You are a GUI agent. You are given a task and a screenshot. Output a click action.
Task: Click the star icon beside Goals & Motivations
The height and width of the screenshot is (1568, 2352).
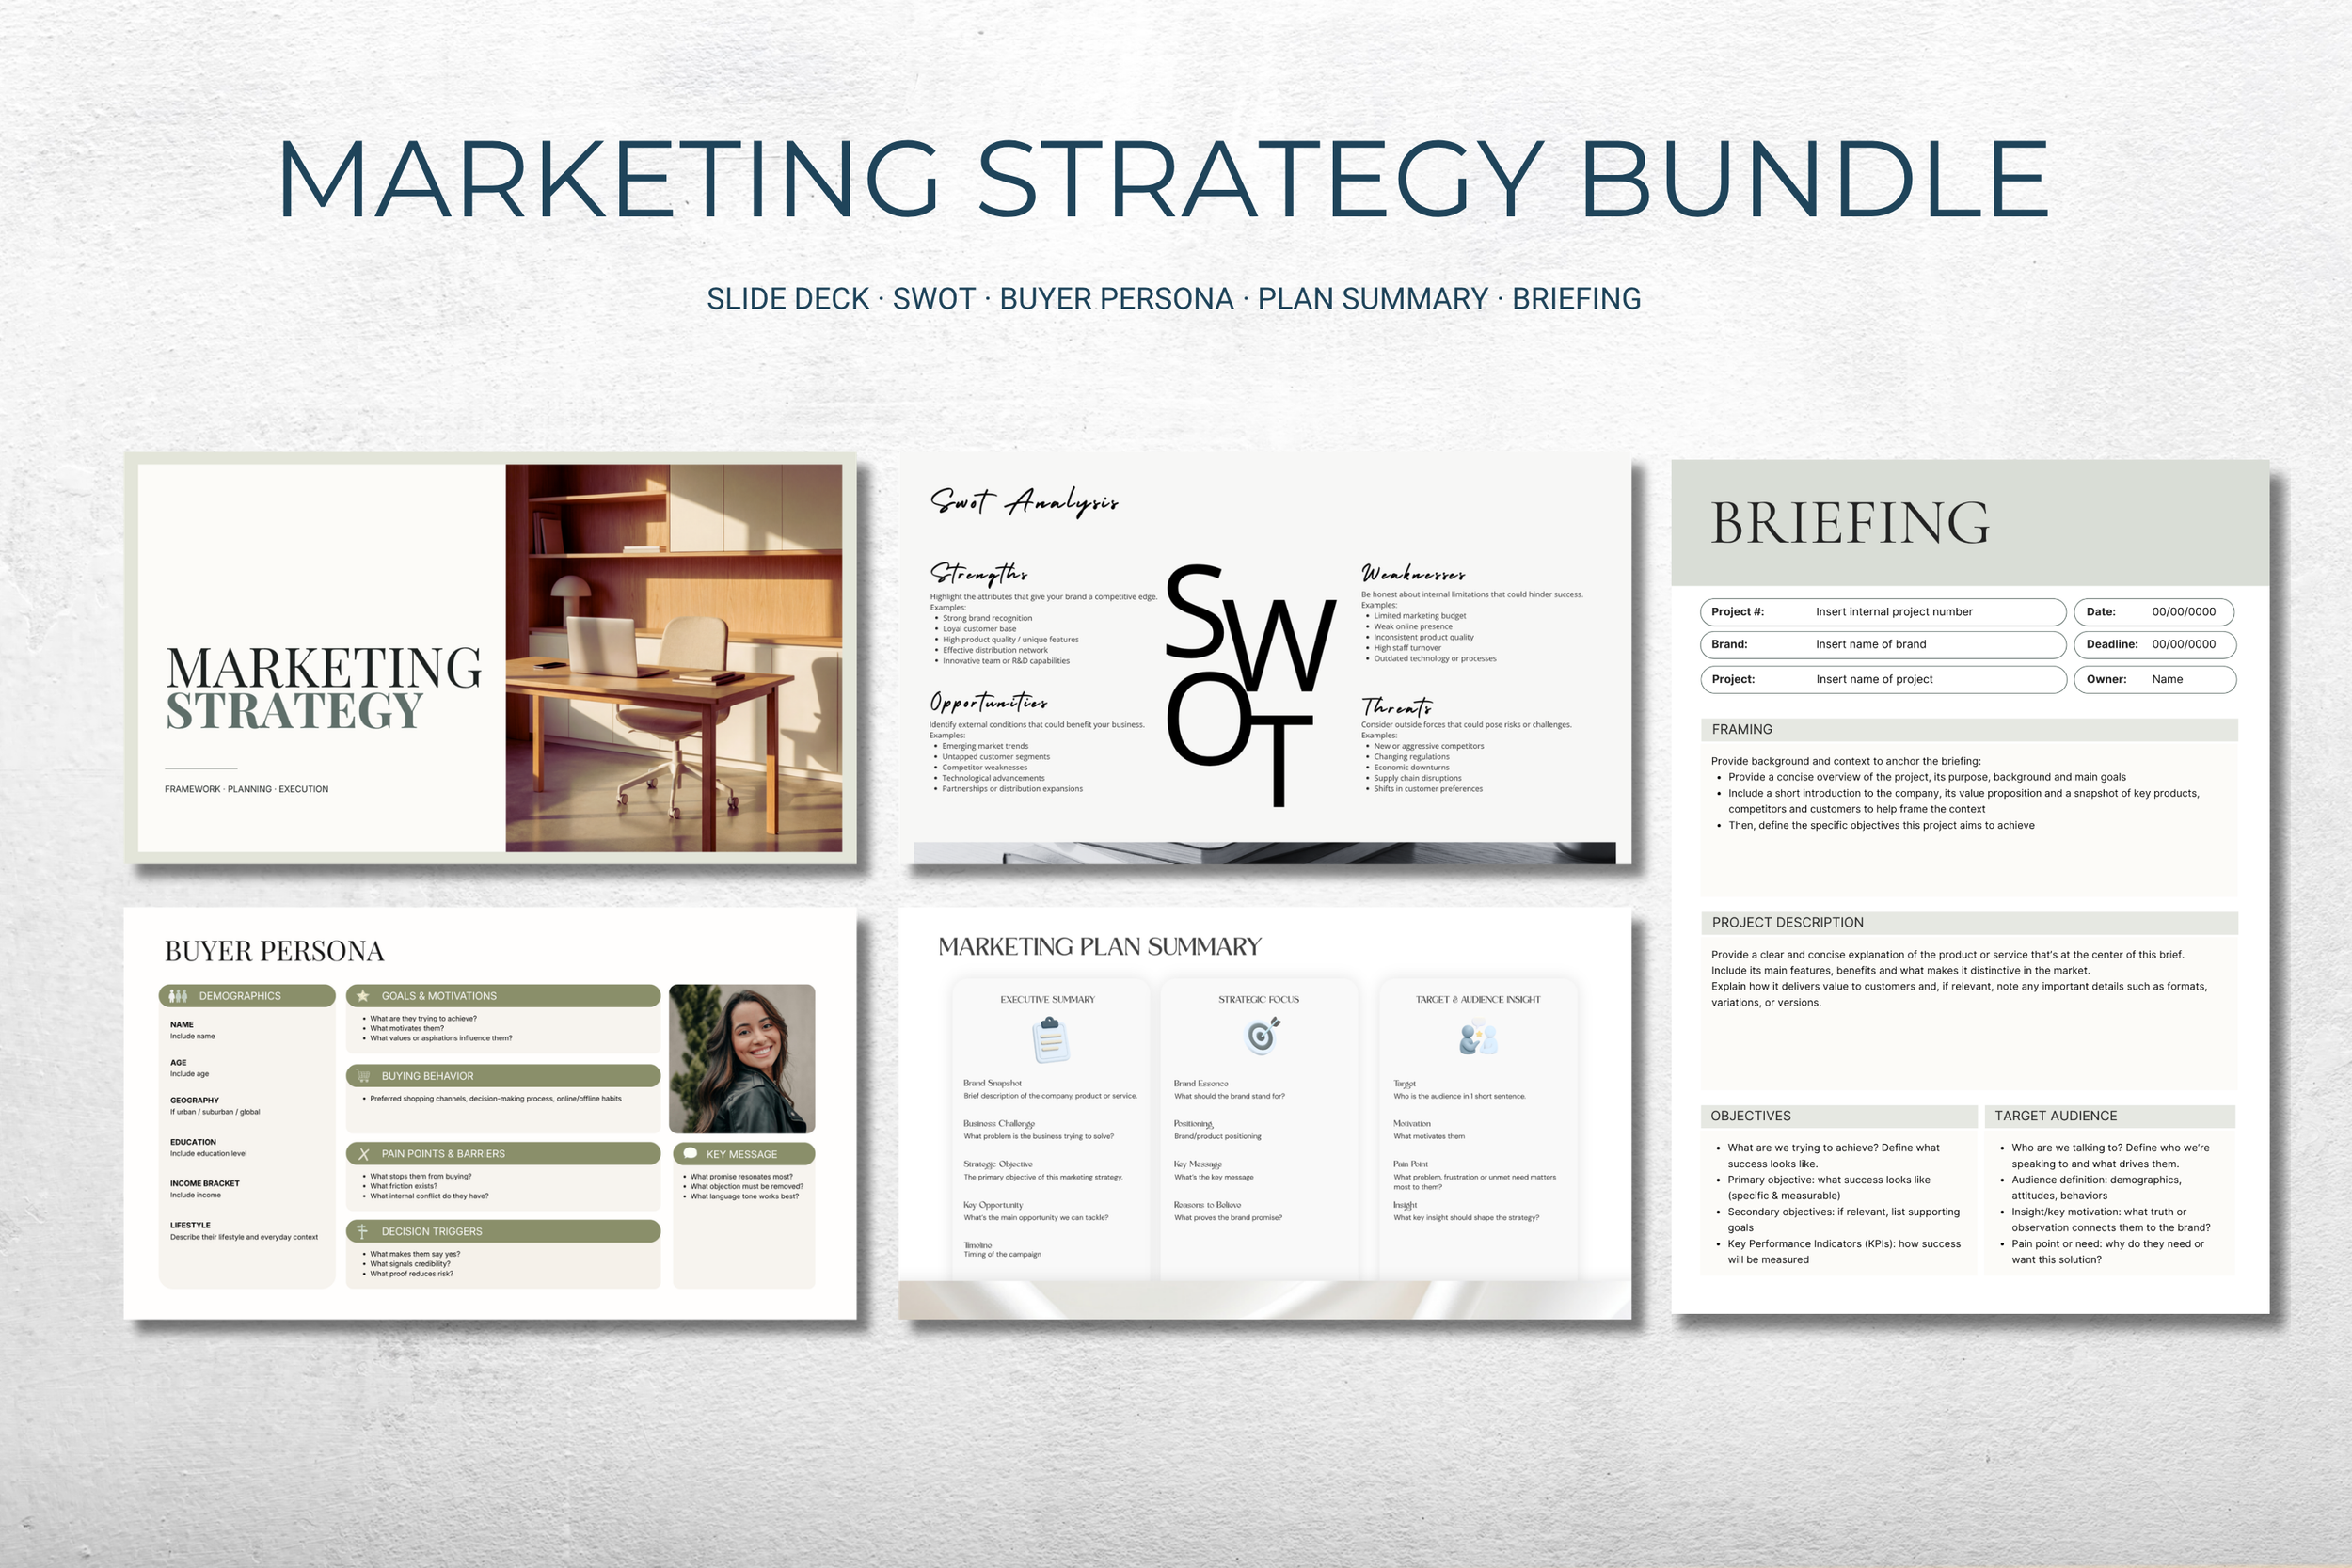(363, 996)
